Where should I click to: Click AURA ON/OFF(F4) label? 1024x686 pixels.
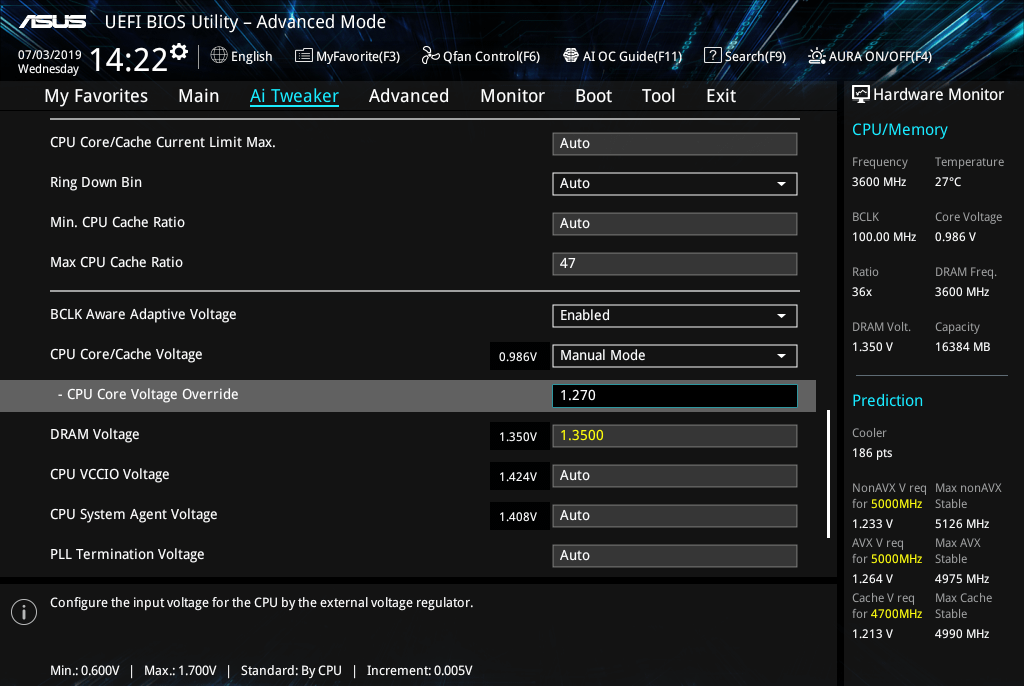tap(880, 56)
